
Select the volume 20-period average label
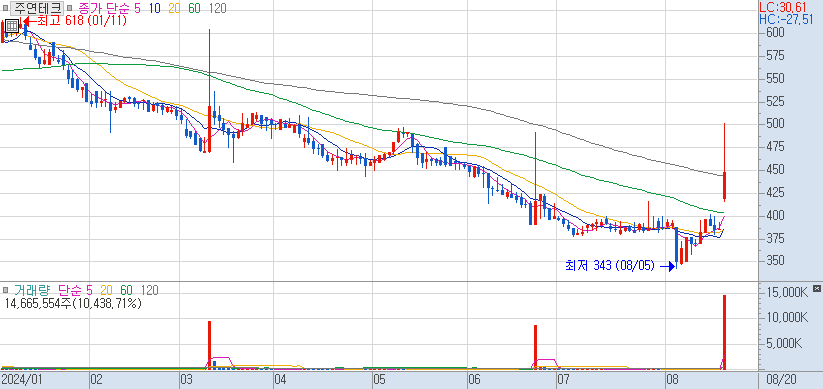tap(106, 290)
